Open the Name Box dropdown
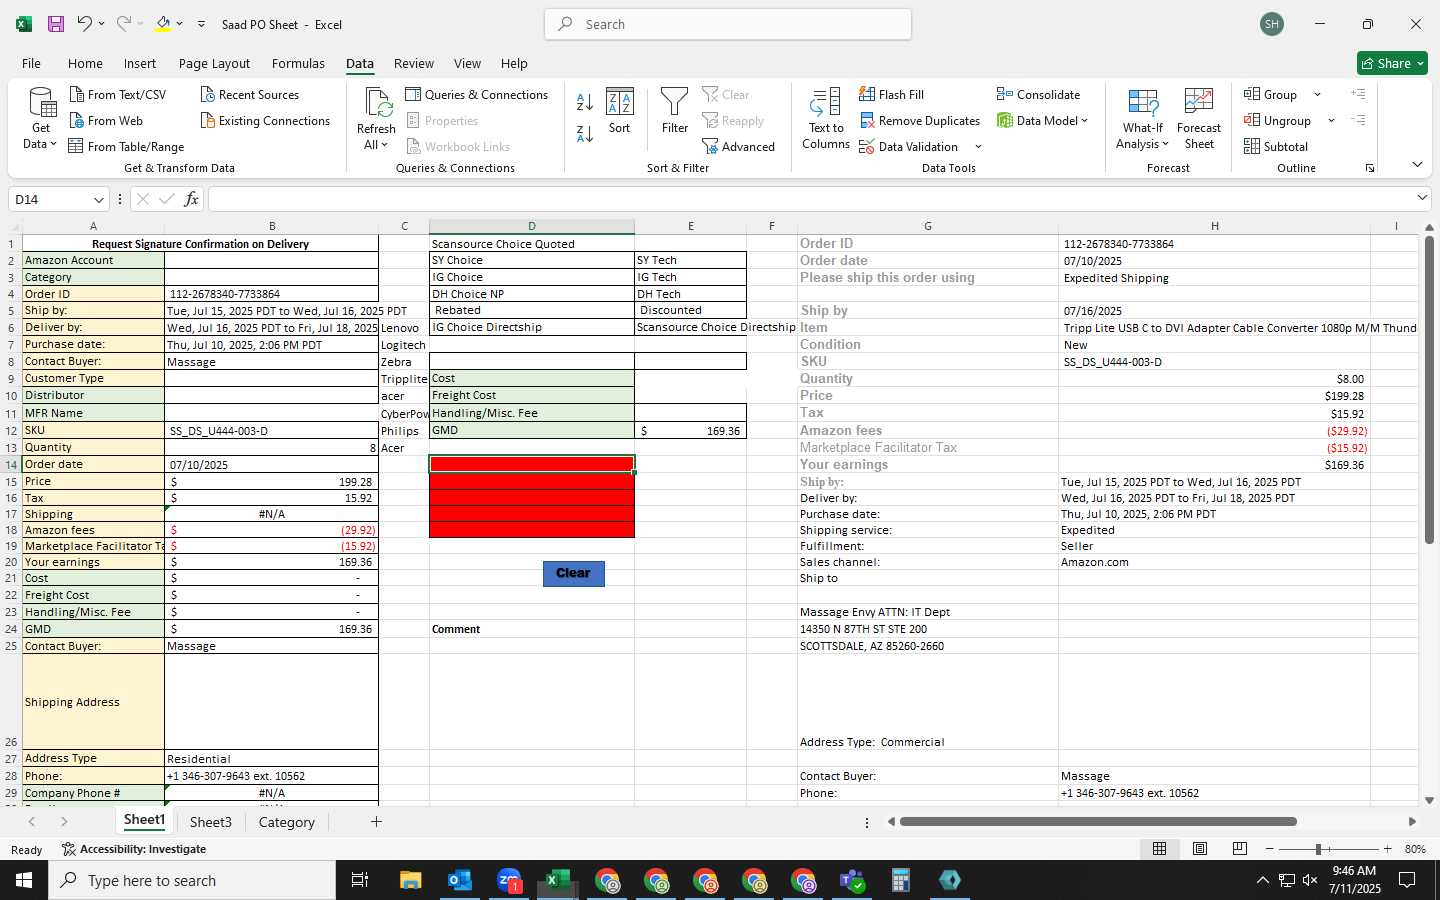 click(98, 199)
